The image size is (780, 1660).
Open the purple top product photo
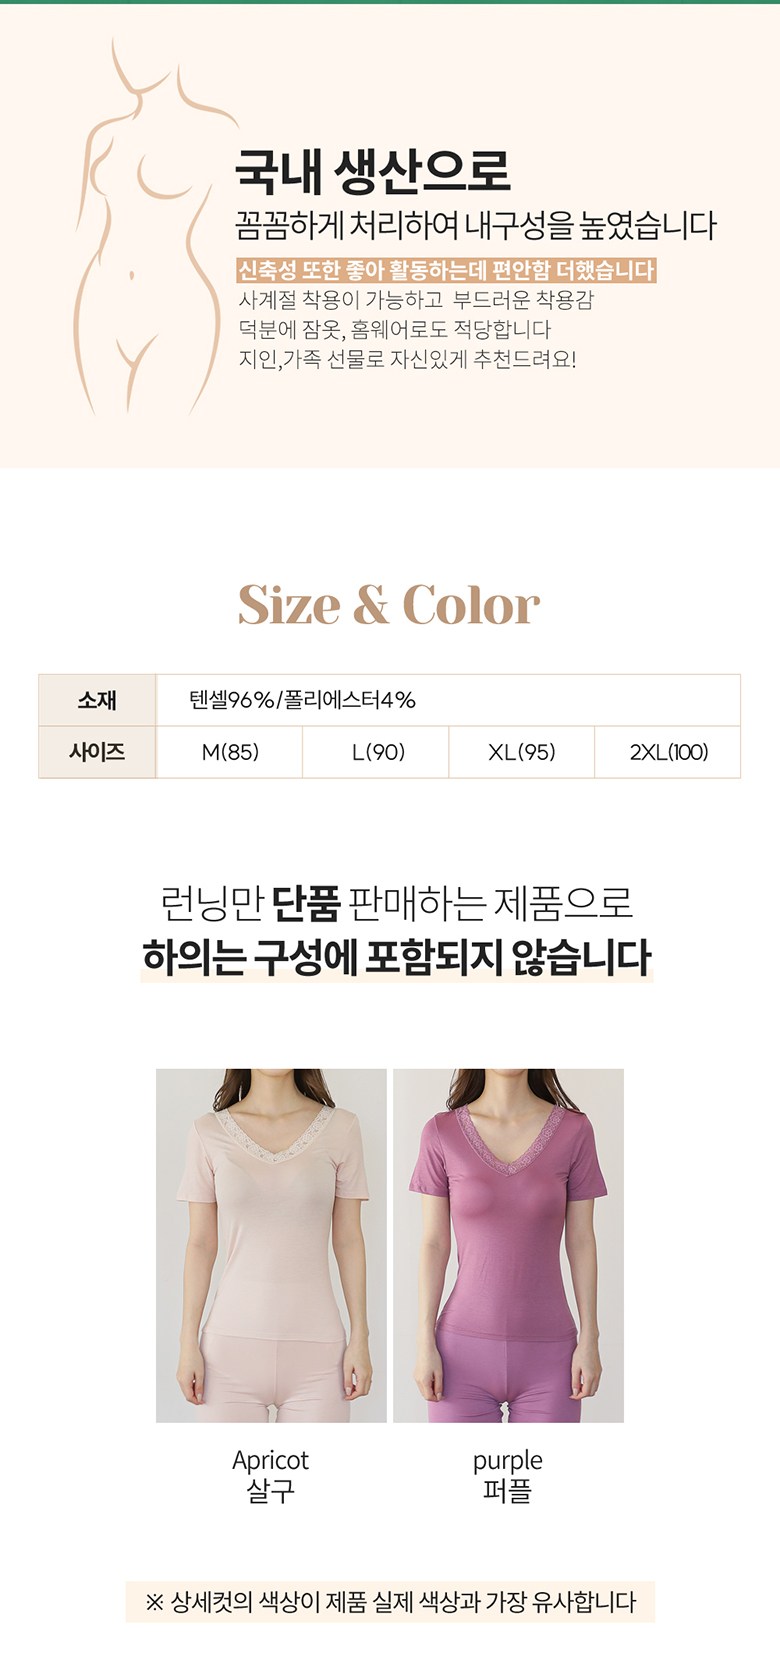(x=508, y=1245)
